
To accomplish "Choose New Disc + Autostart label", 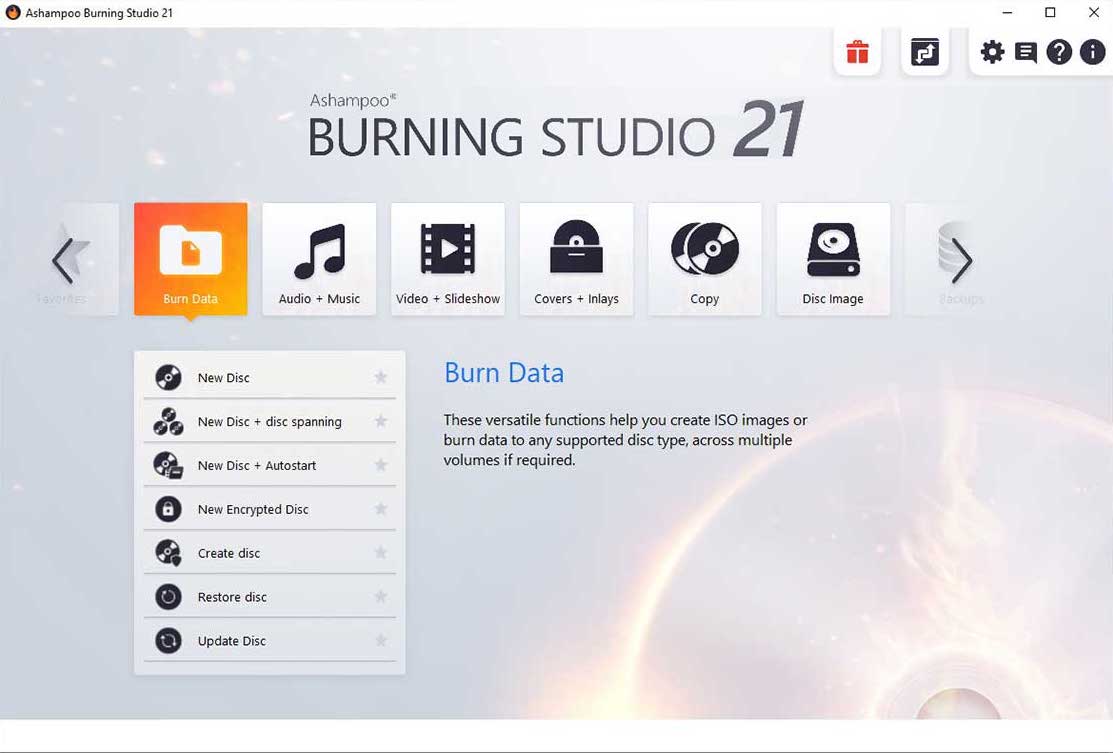I will coord(257,466).
